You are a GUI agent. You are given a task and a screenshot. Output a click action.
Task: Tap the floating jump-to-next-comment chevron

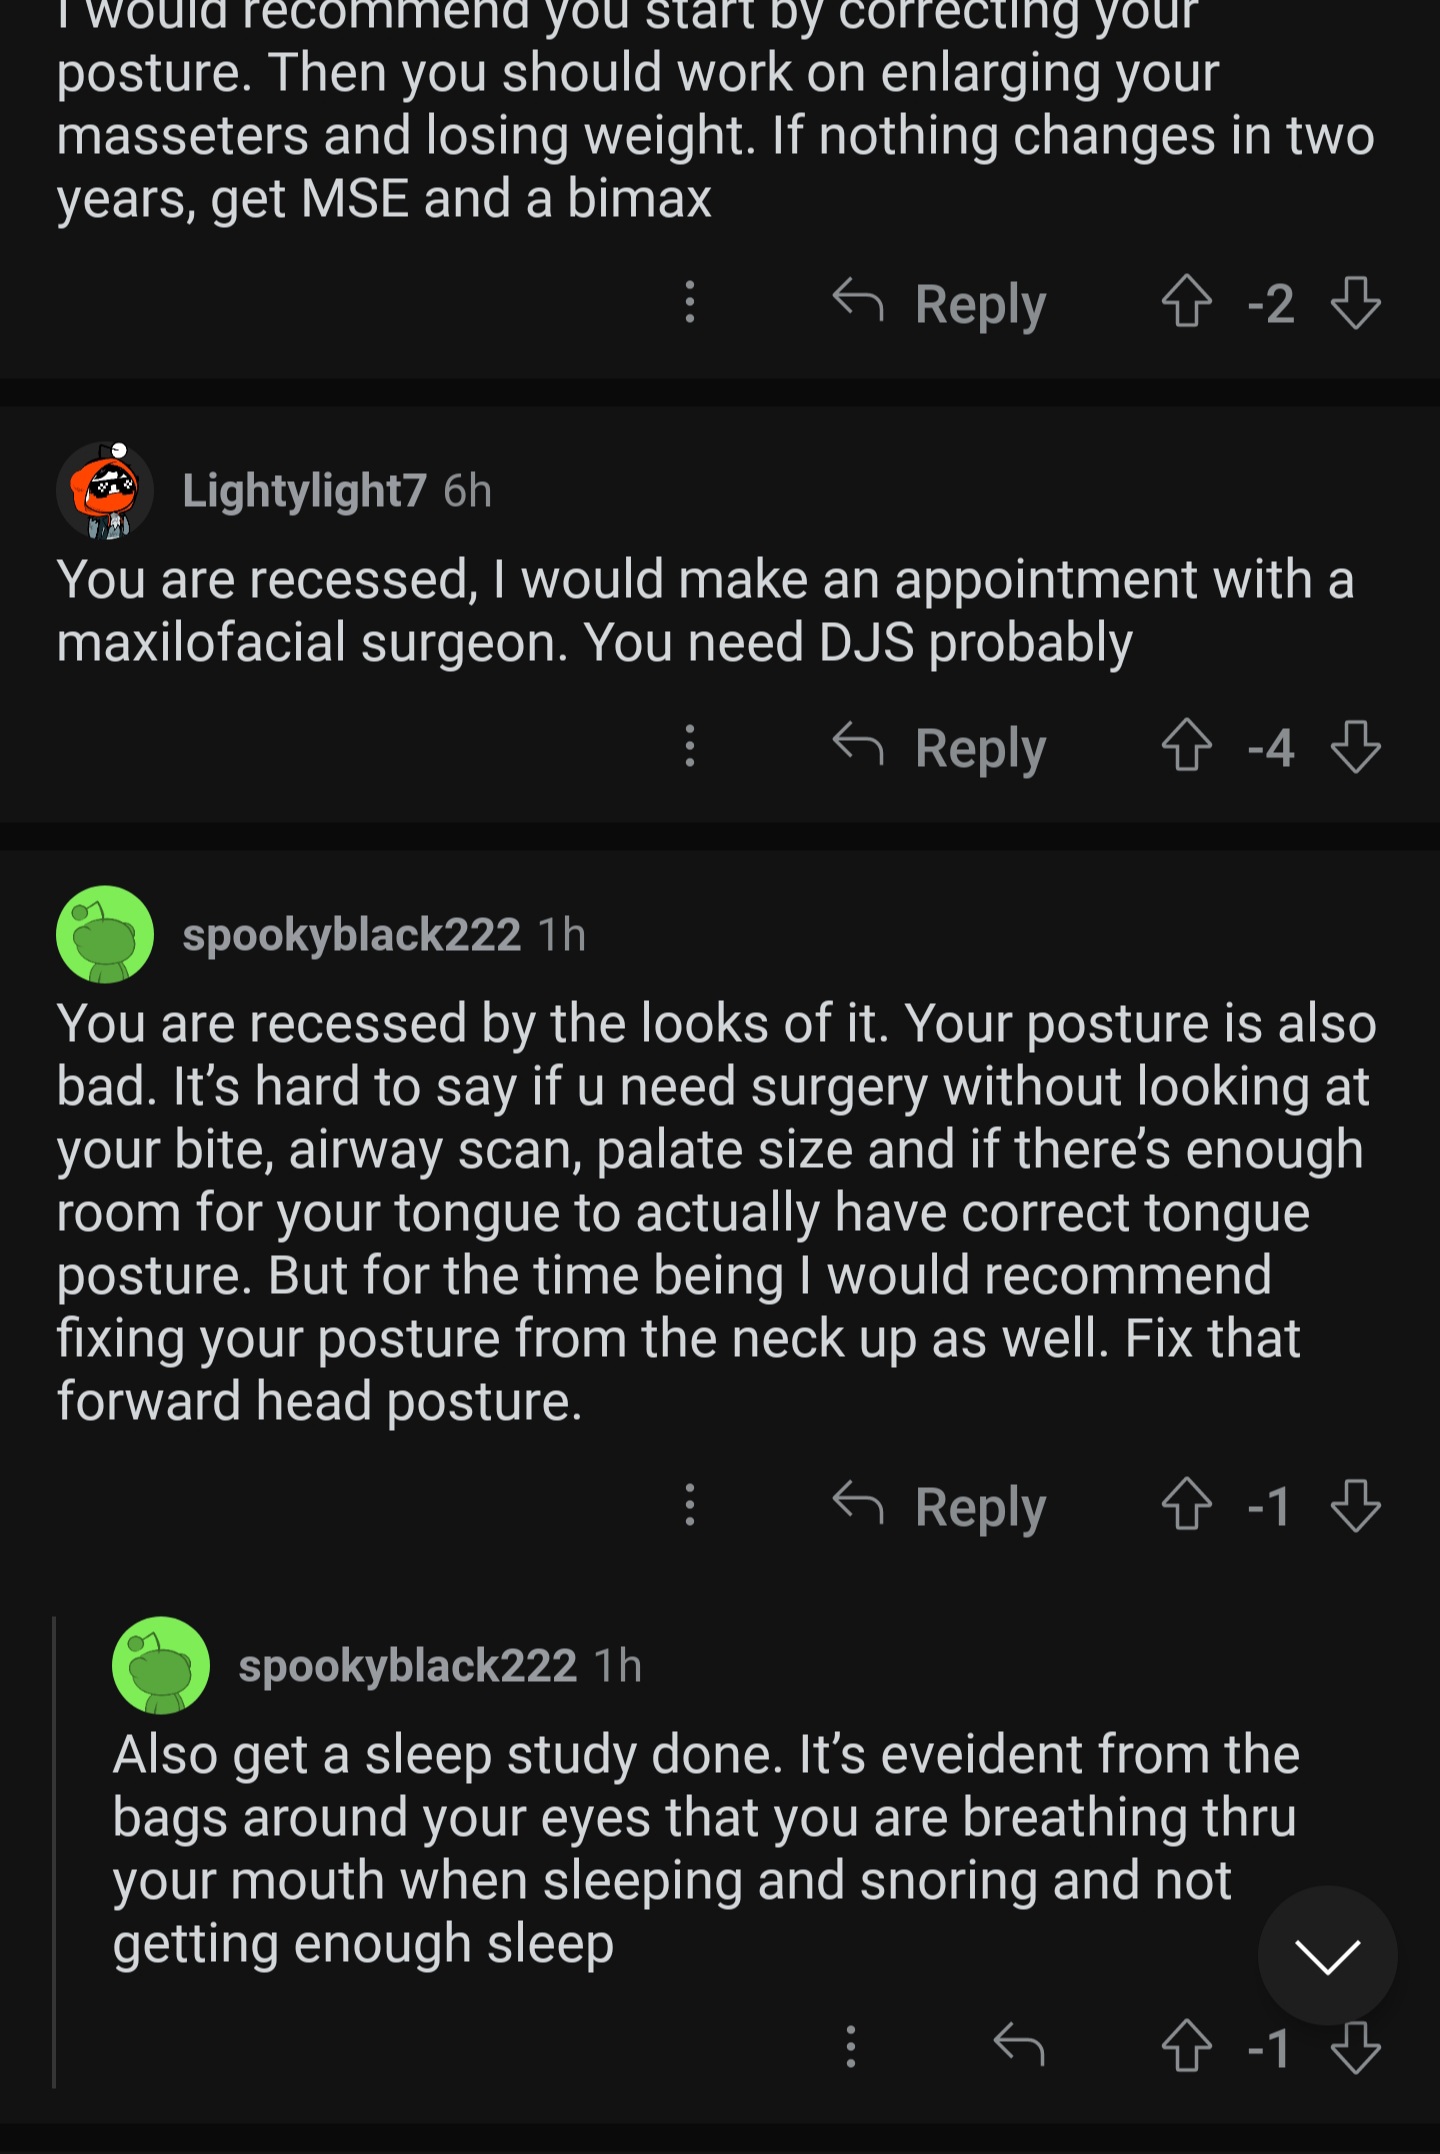coord(1327,1956)
